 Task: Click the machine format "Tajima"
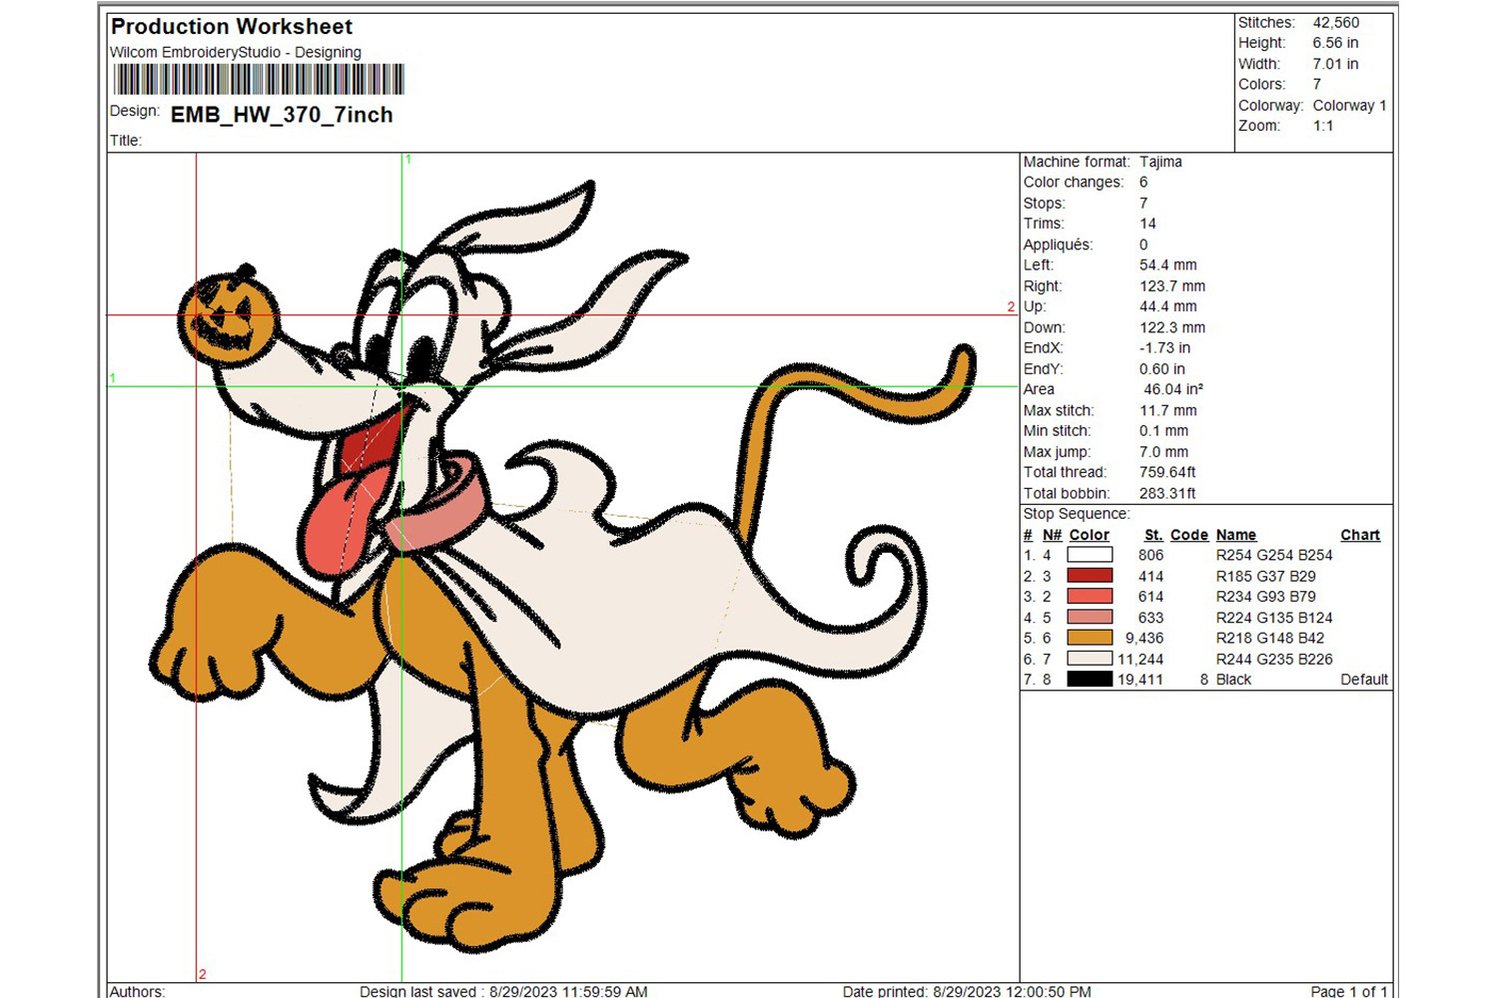tap(1161, 161)
